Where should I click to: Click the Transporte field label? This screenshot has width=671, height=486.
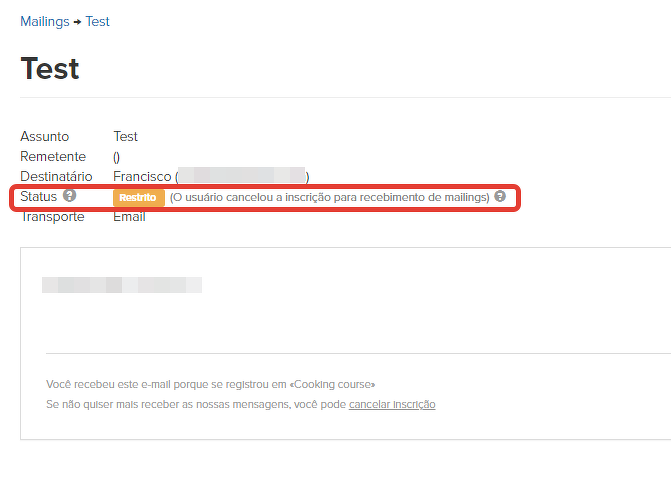coord(52,217)
